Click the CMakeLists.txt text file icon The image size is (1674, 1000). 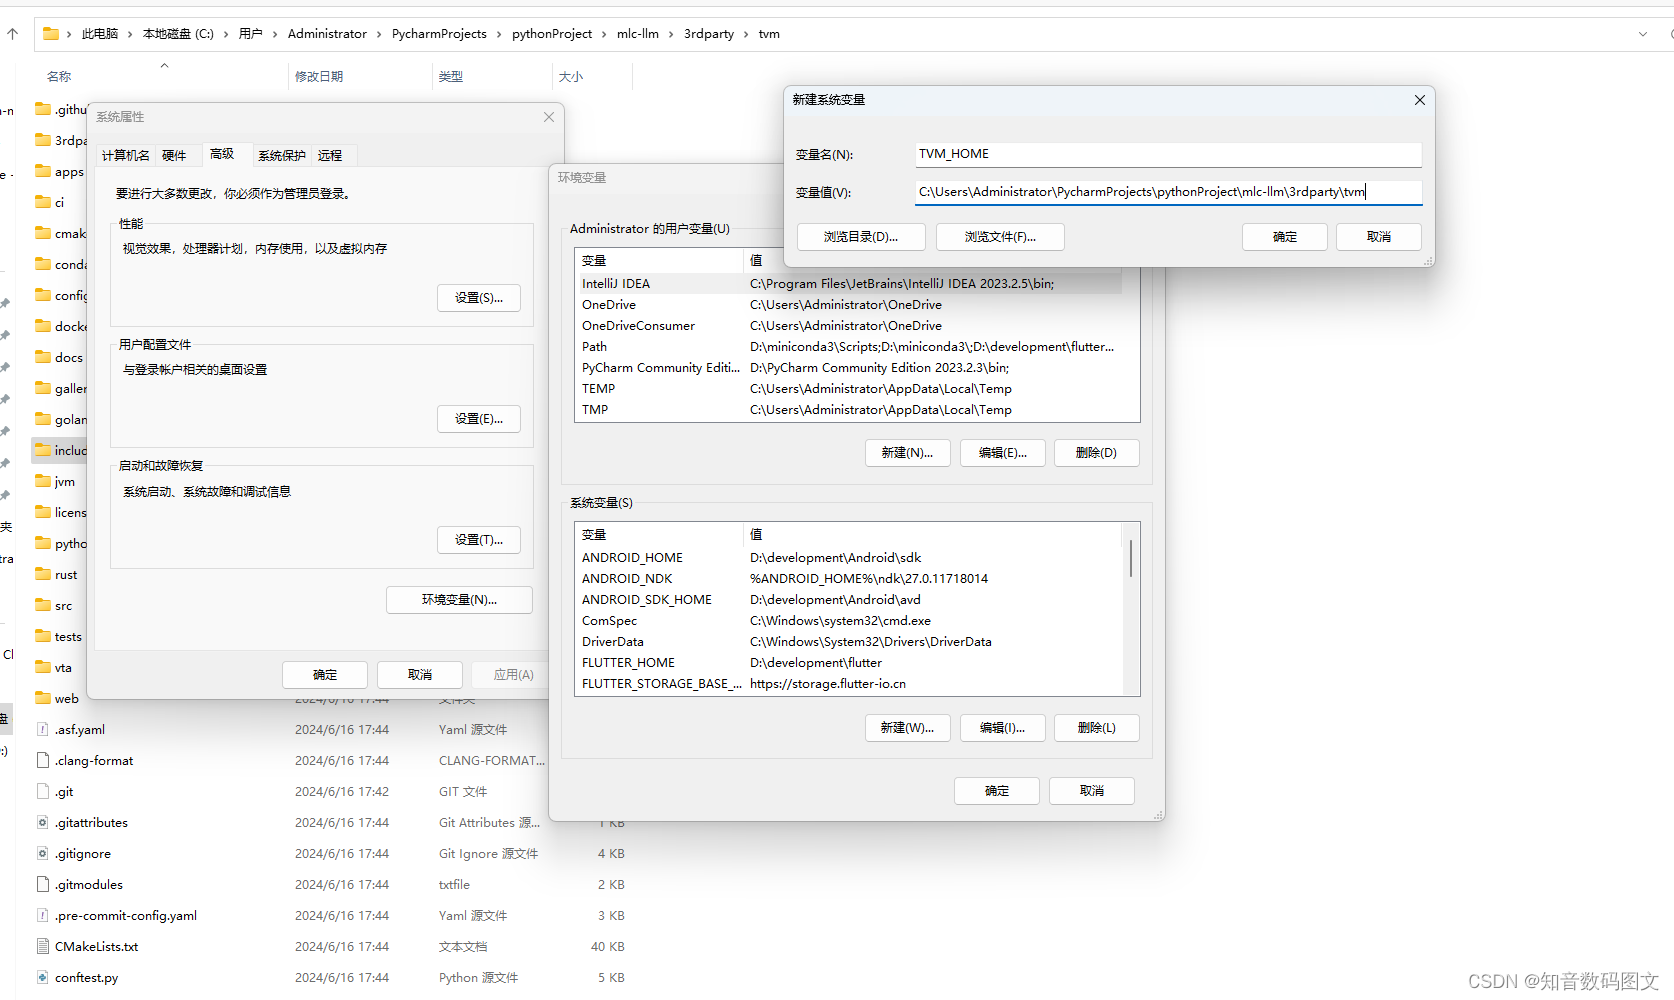[x=41, y=946]
